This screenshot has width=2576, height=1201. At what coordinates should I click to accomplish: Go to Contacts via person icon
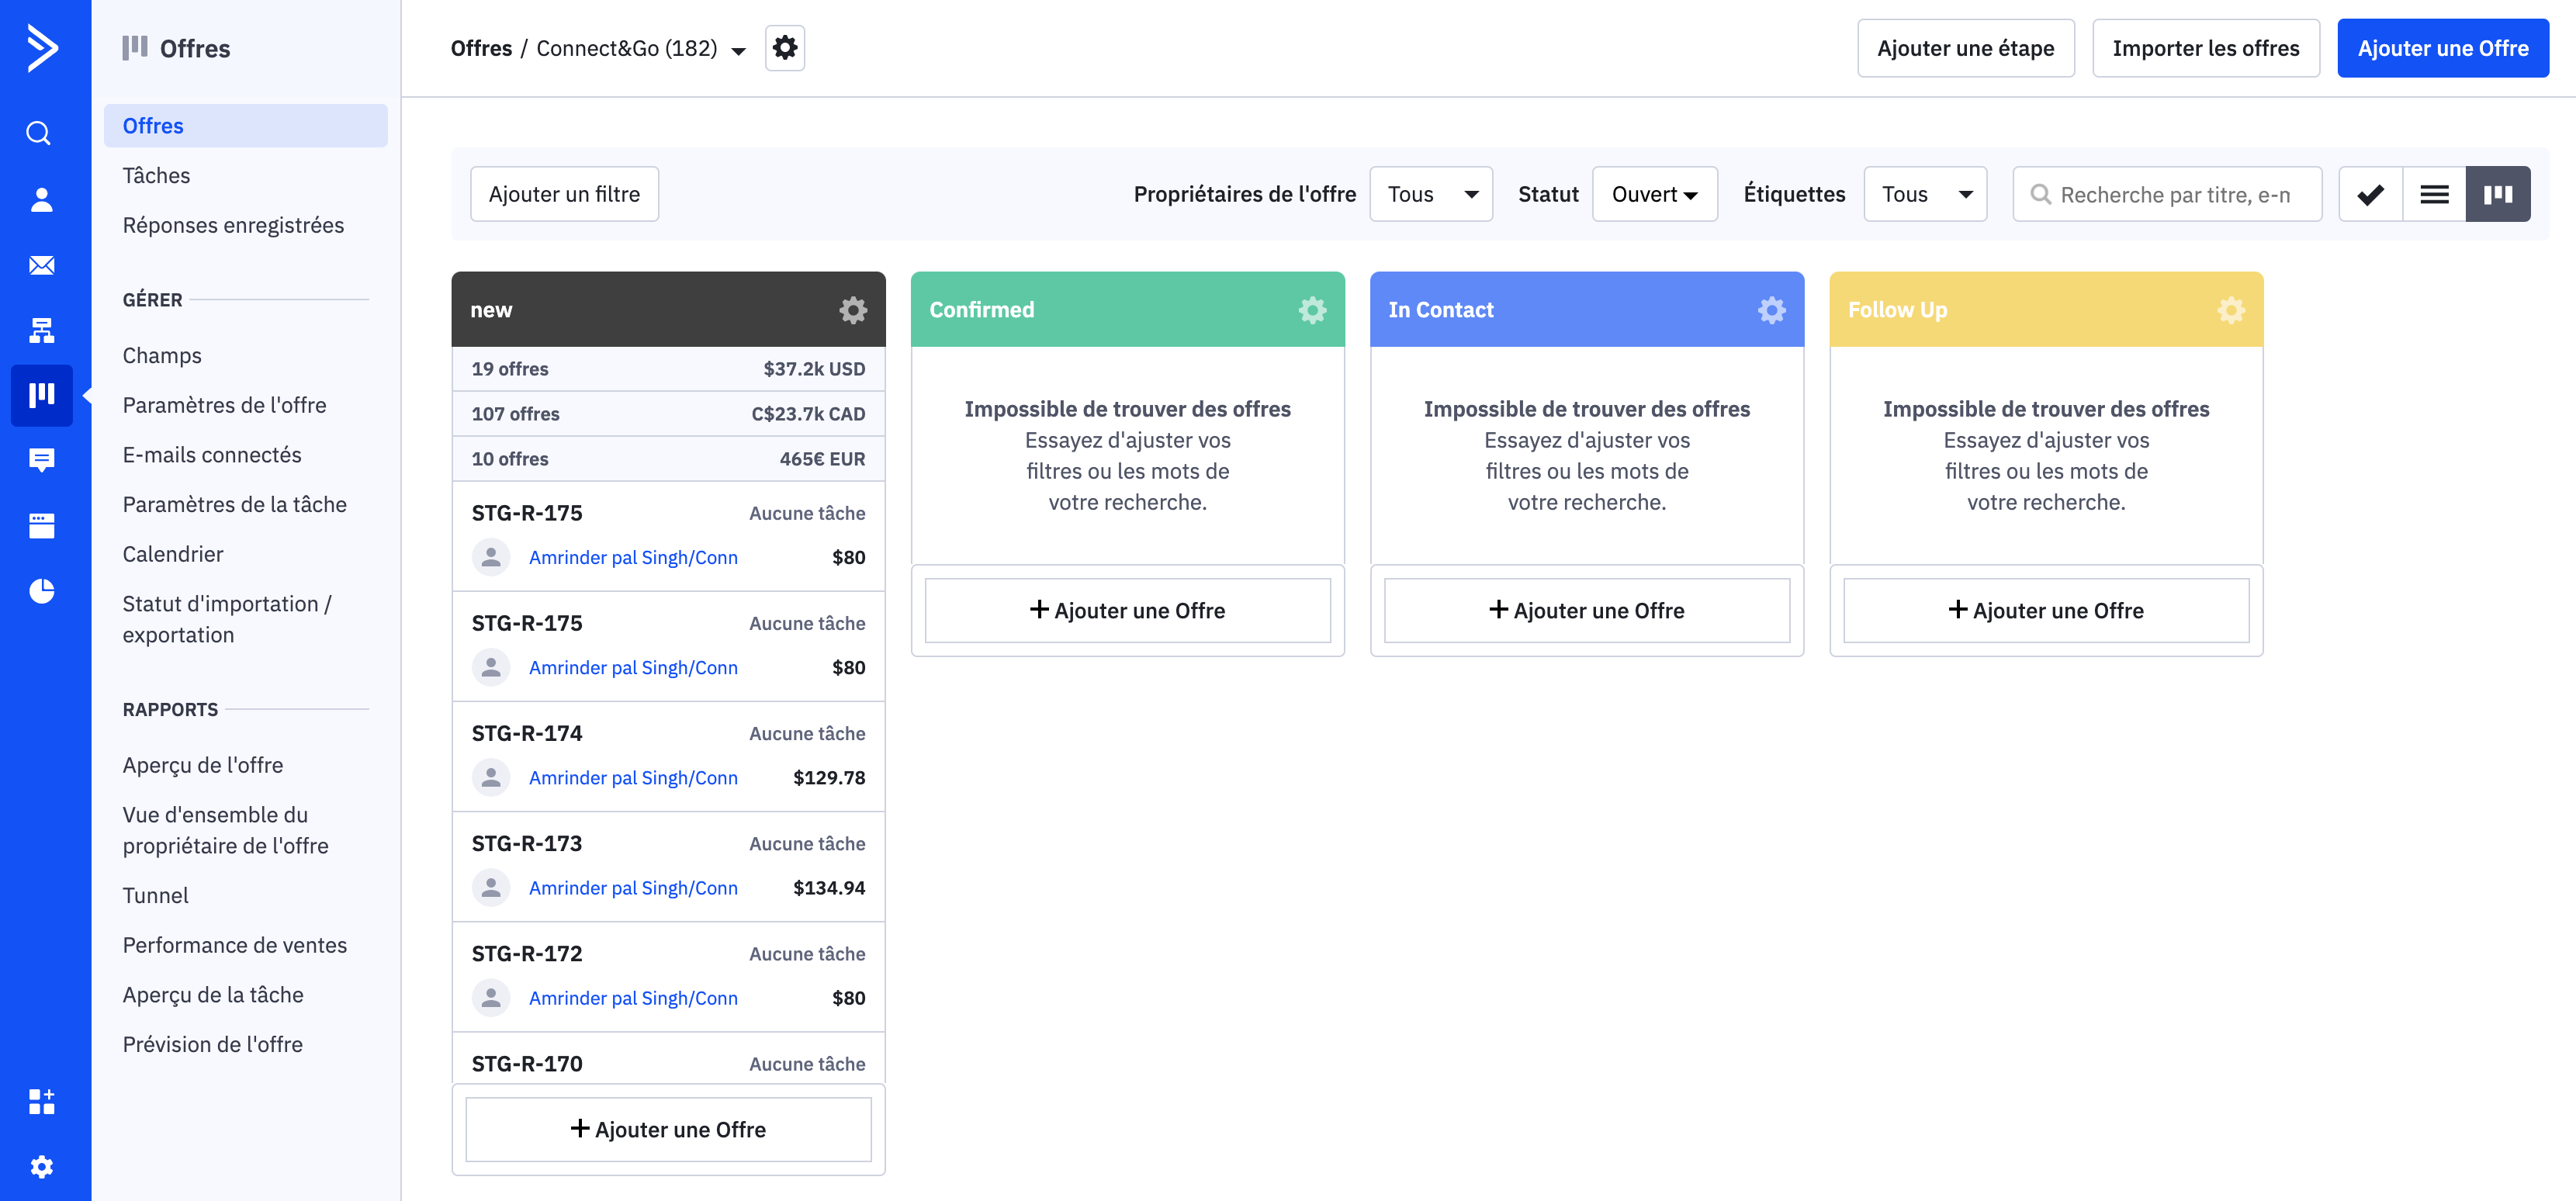[40, 199]
